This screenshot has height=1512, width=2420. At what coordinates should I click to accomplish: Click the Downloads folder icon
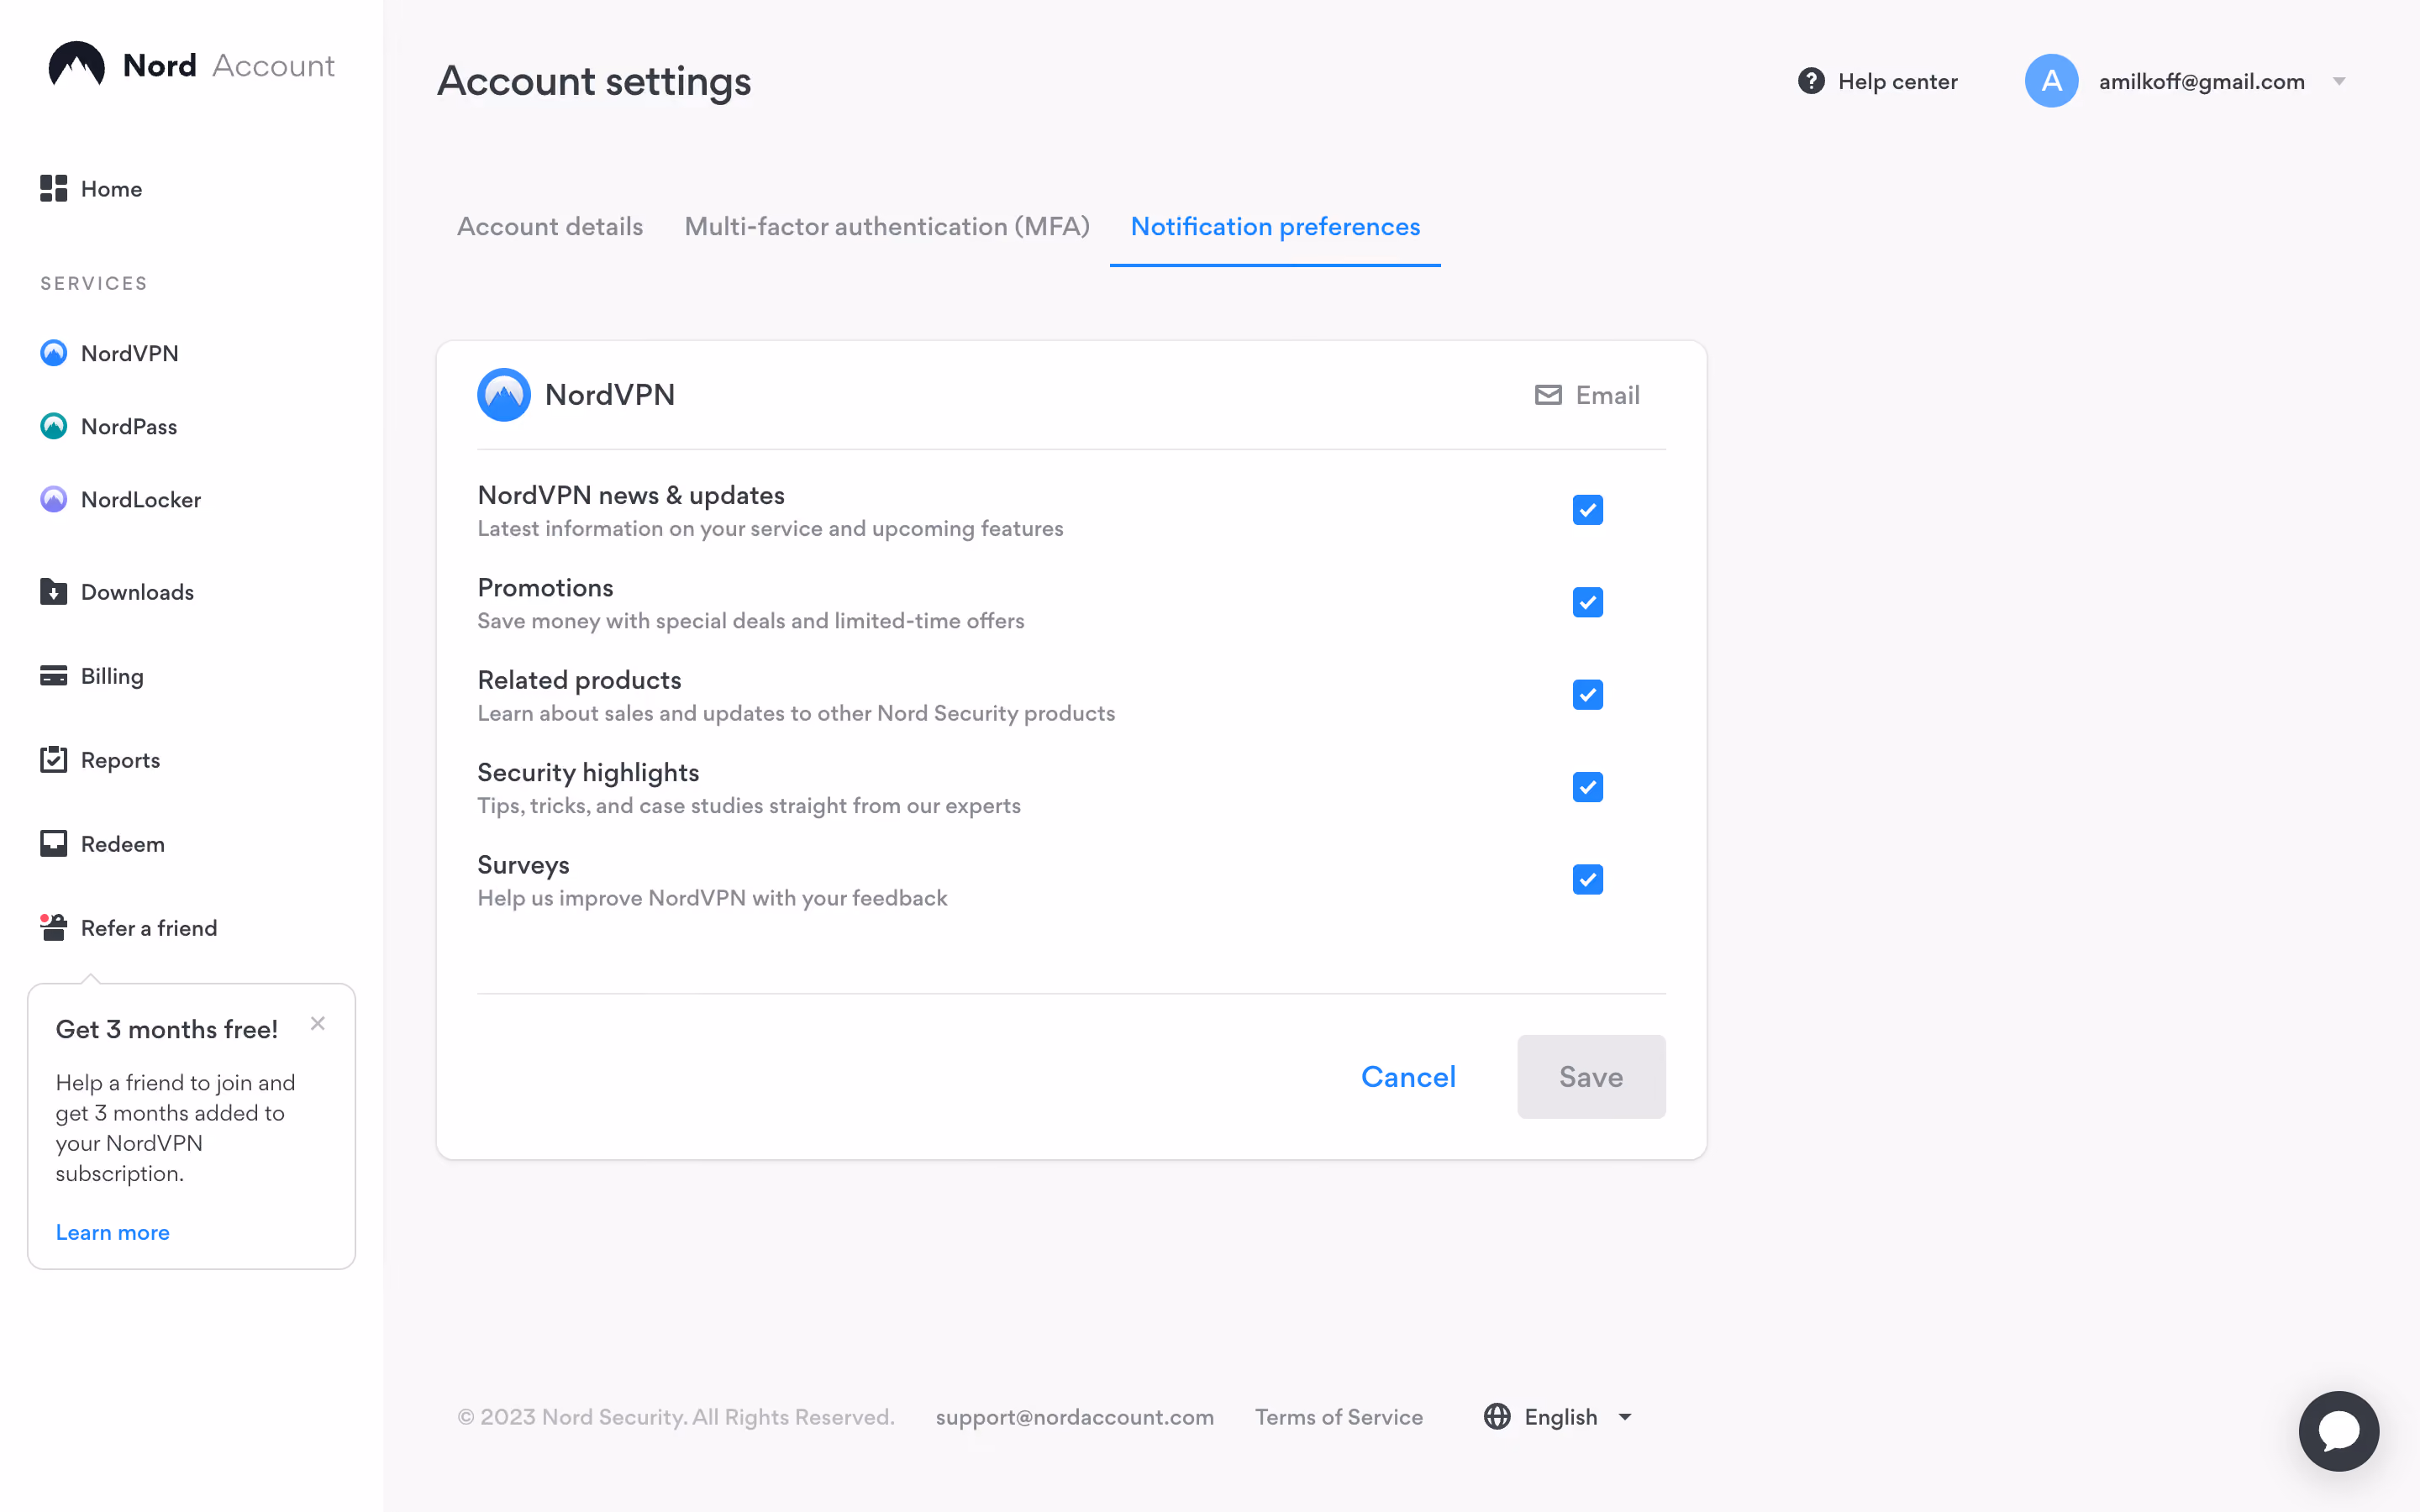[x=54, y=592]
